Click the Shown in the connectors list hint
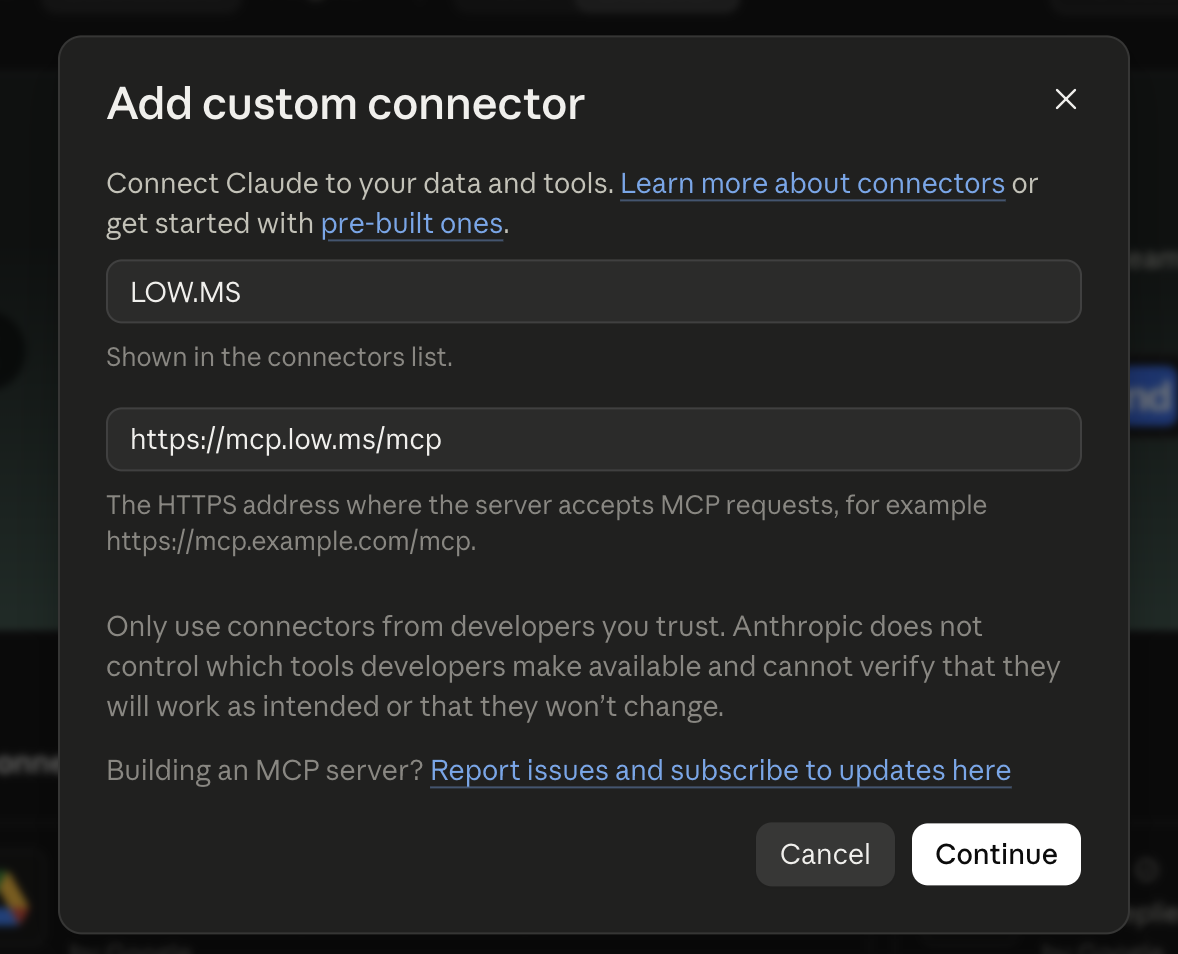The width and height of the screenshot is (1178, 954). 279,358
